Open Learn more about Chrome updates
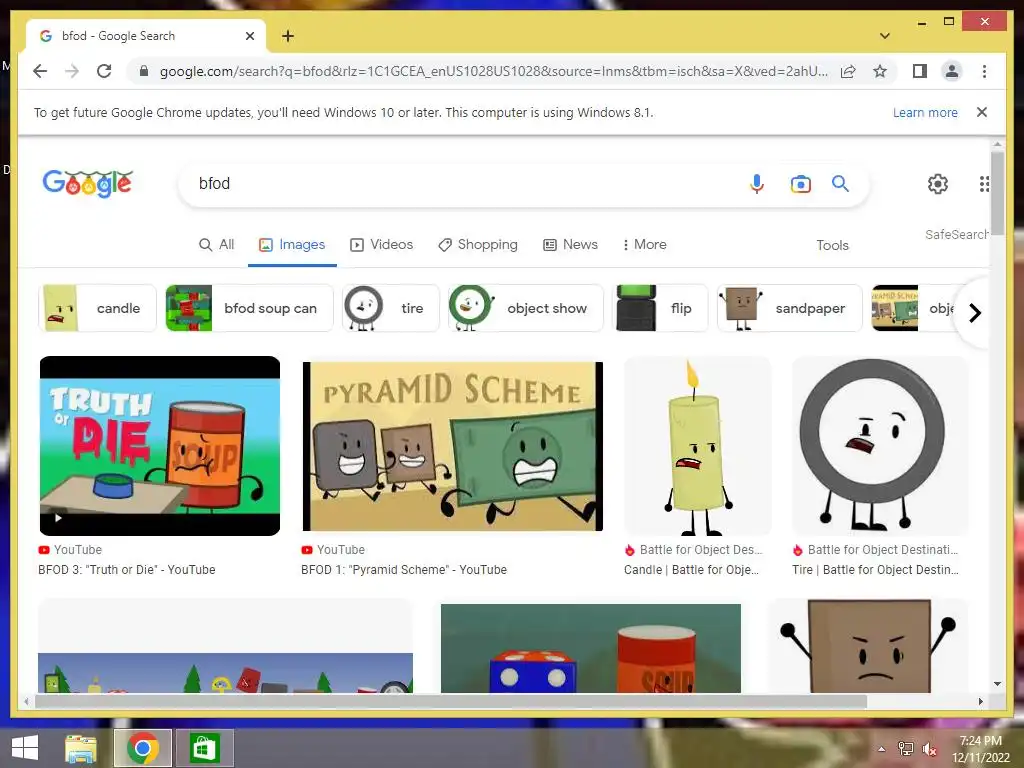The width and height of the screenshot is (1024, 768). tap(925, 112)
